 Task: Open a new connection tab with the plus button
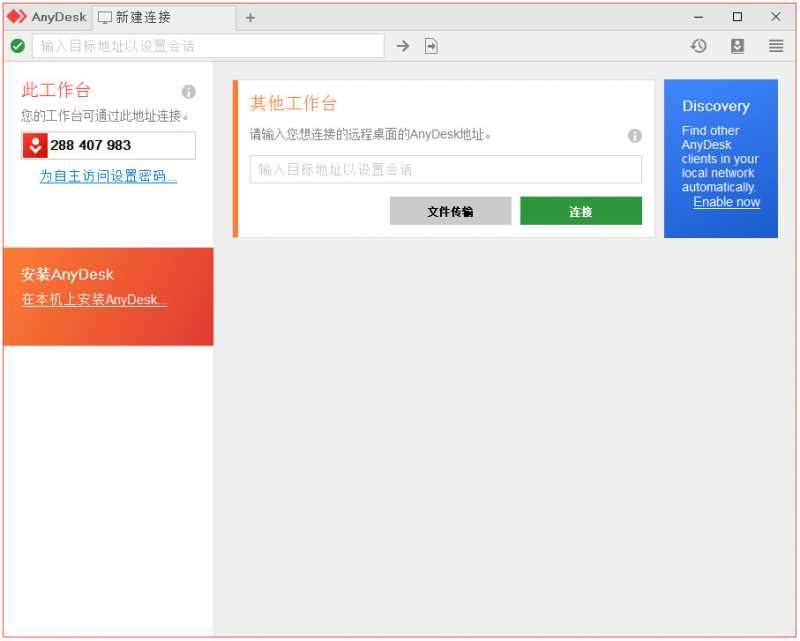249,17
